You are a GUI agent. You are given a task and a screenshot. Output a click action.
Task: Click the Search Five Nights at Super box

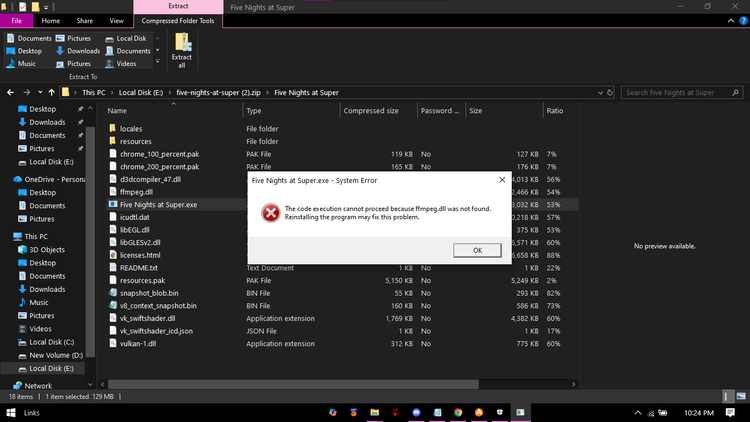tap(681, 92)
